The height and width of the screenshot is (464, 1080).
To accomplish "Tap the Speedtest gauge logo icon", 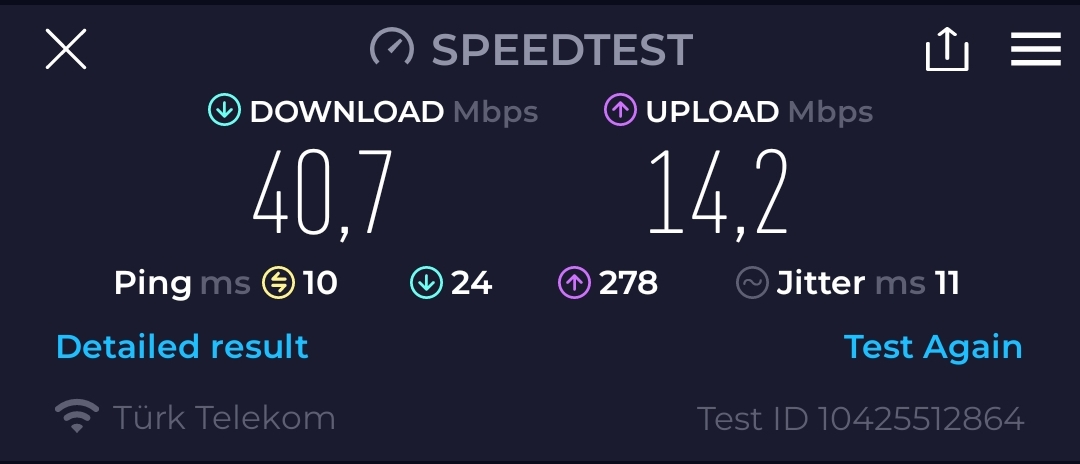I will coord(392,48).
